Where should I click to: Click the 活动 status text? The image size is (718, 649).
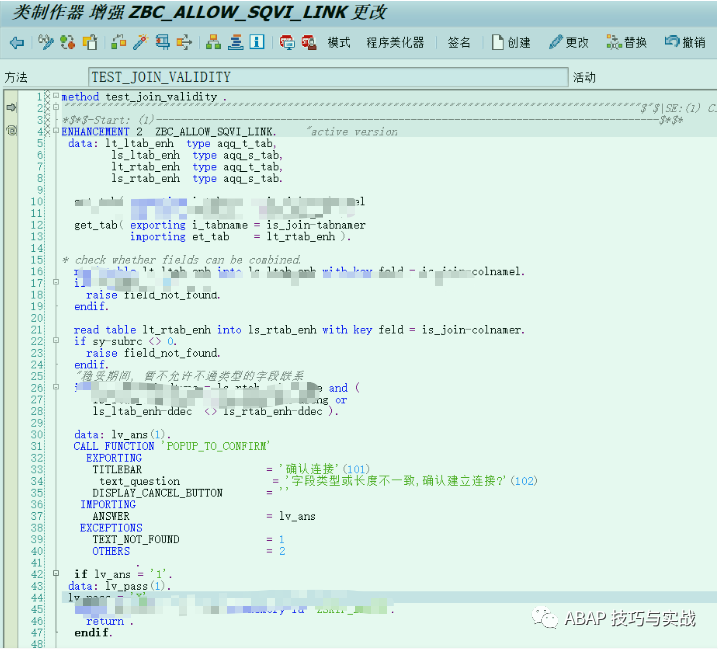point(584,77)
